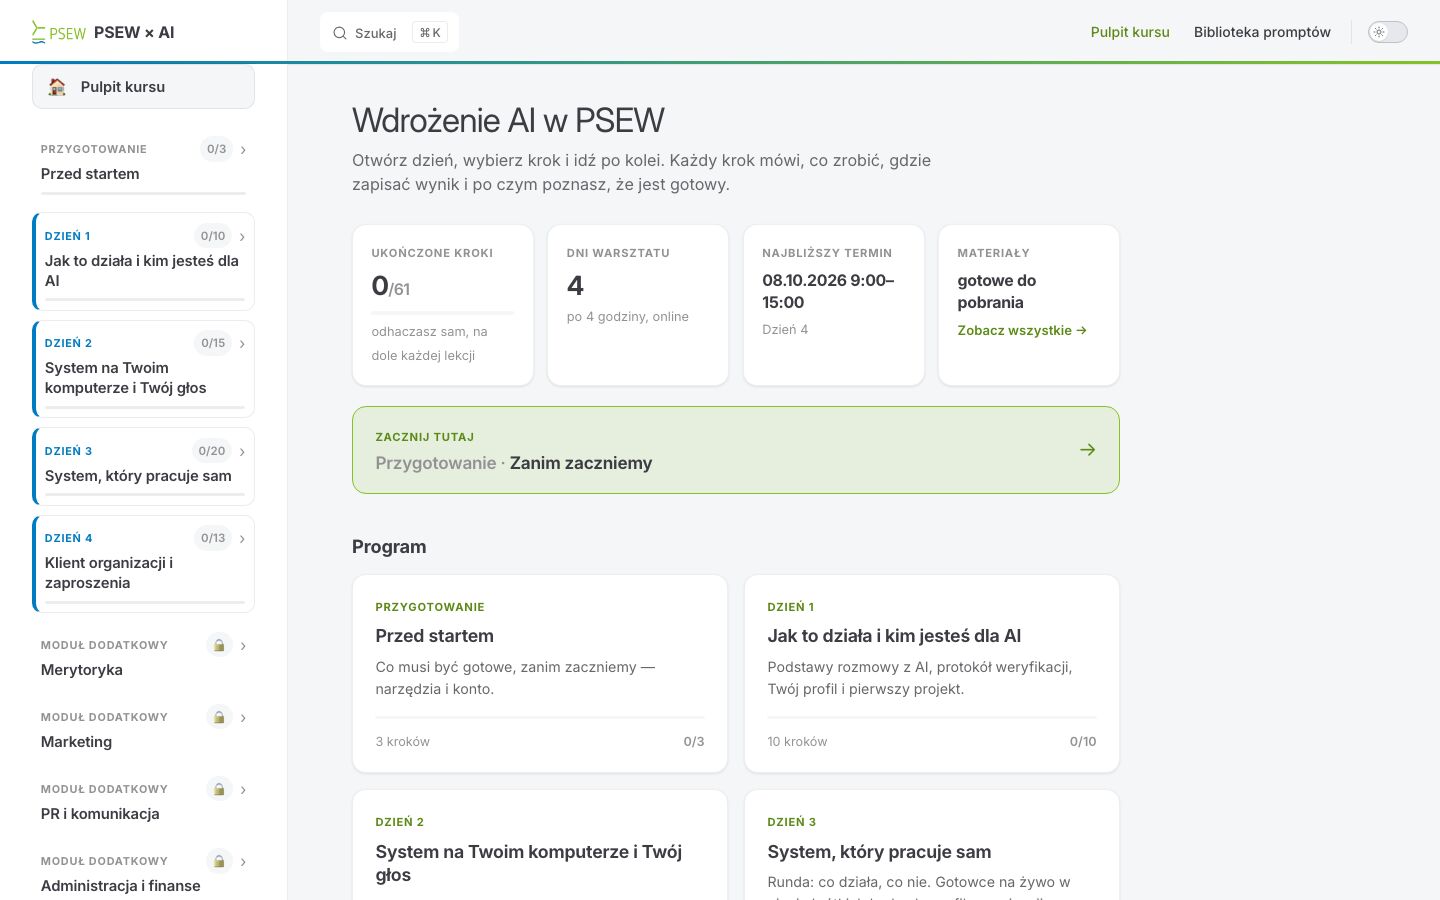Screen dimensions: 1440x900
Task: Click the arrow on the Zacznij tutaj banner
Action: coord(1088,450)
